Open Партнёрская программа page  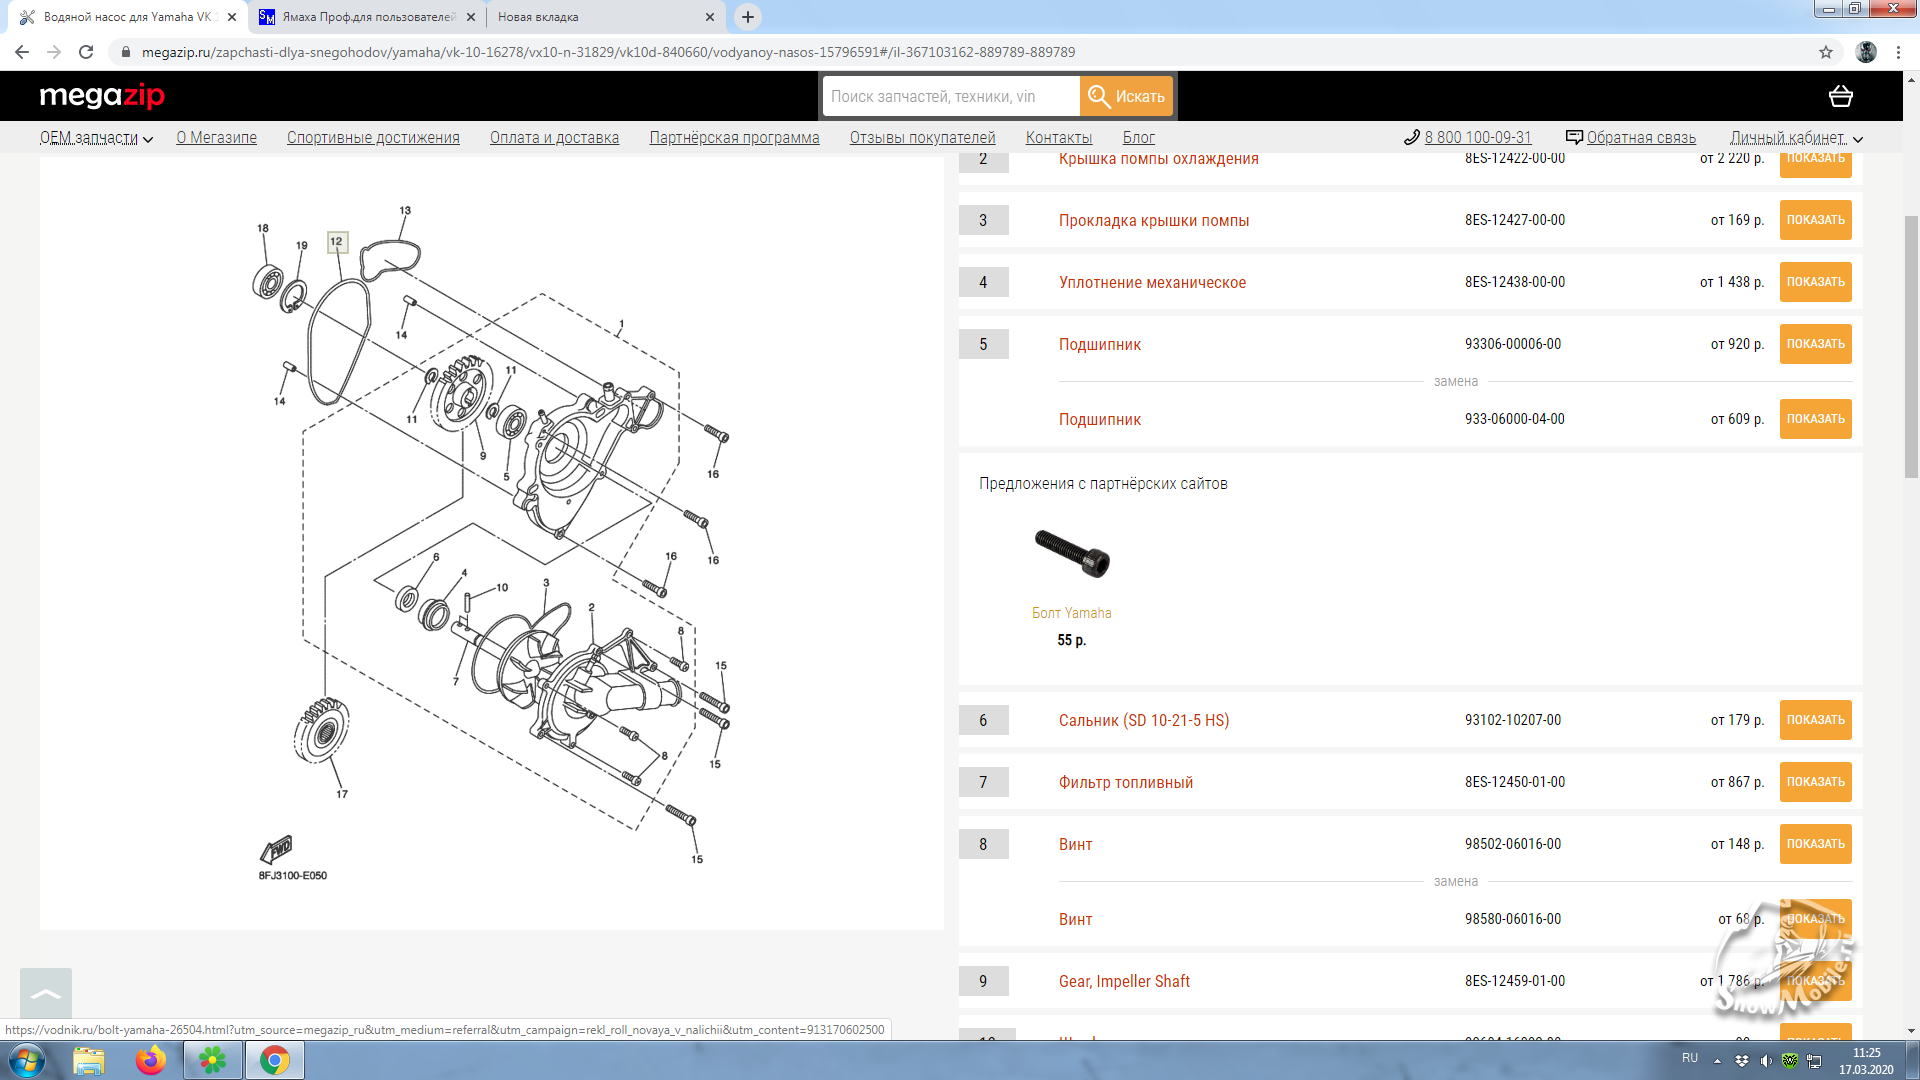(x=734, y=138)
